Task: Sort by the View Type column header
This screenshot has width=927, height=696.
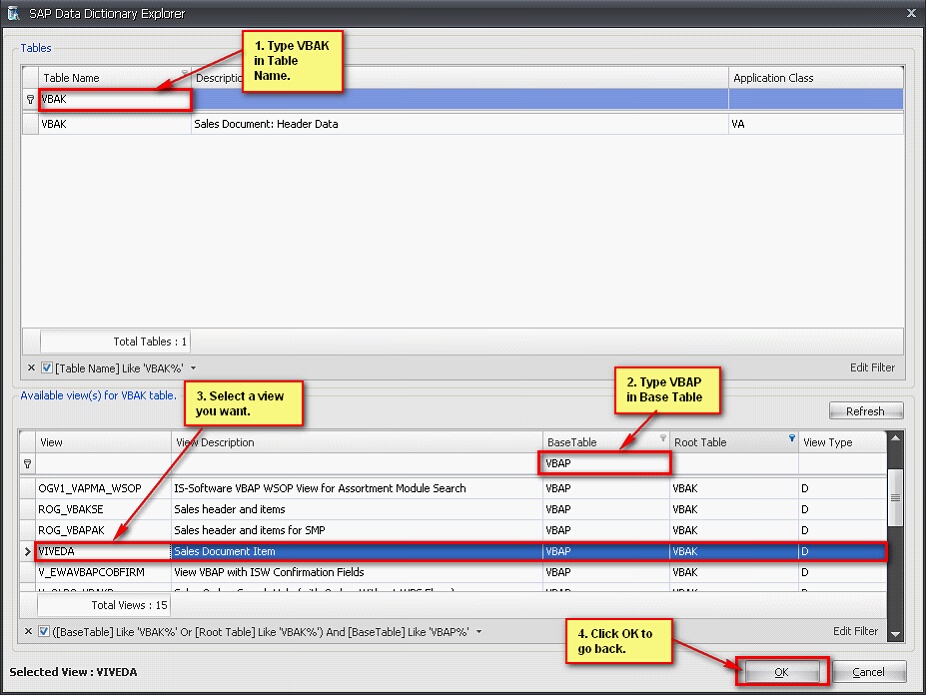Action: pos(842,442)
